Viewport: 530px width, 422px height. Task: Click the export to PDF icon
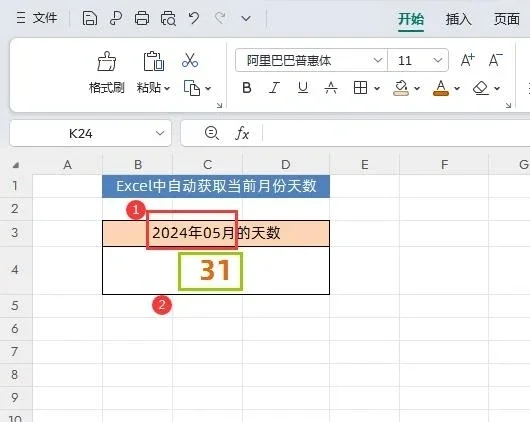tap(116, 18)
